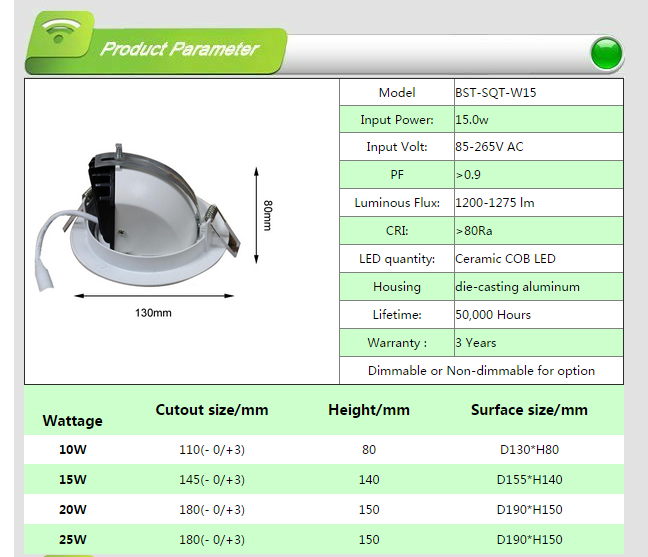
Task: Click the 130mm width dimension label
Action: [x=153, y=313]
